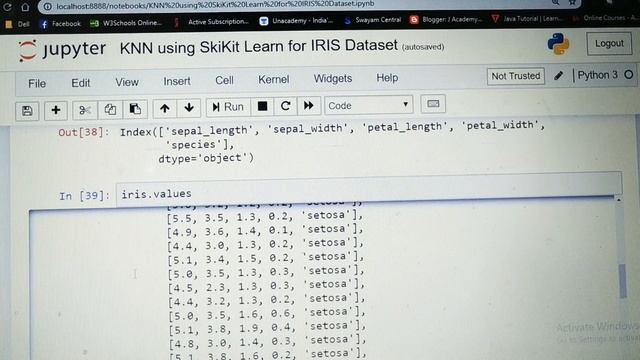Open the Active Subscription bookmark
Viewport: 640px width, 360px height.
(211, 22)
